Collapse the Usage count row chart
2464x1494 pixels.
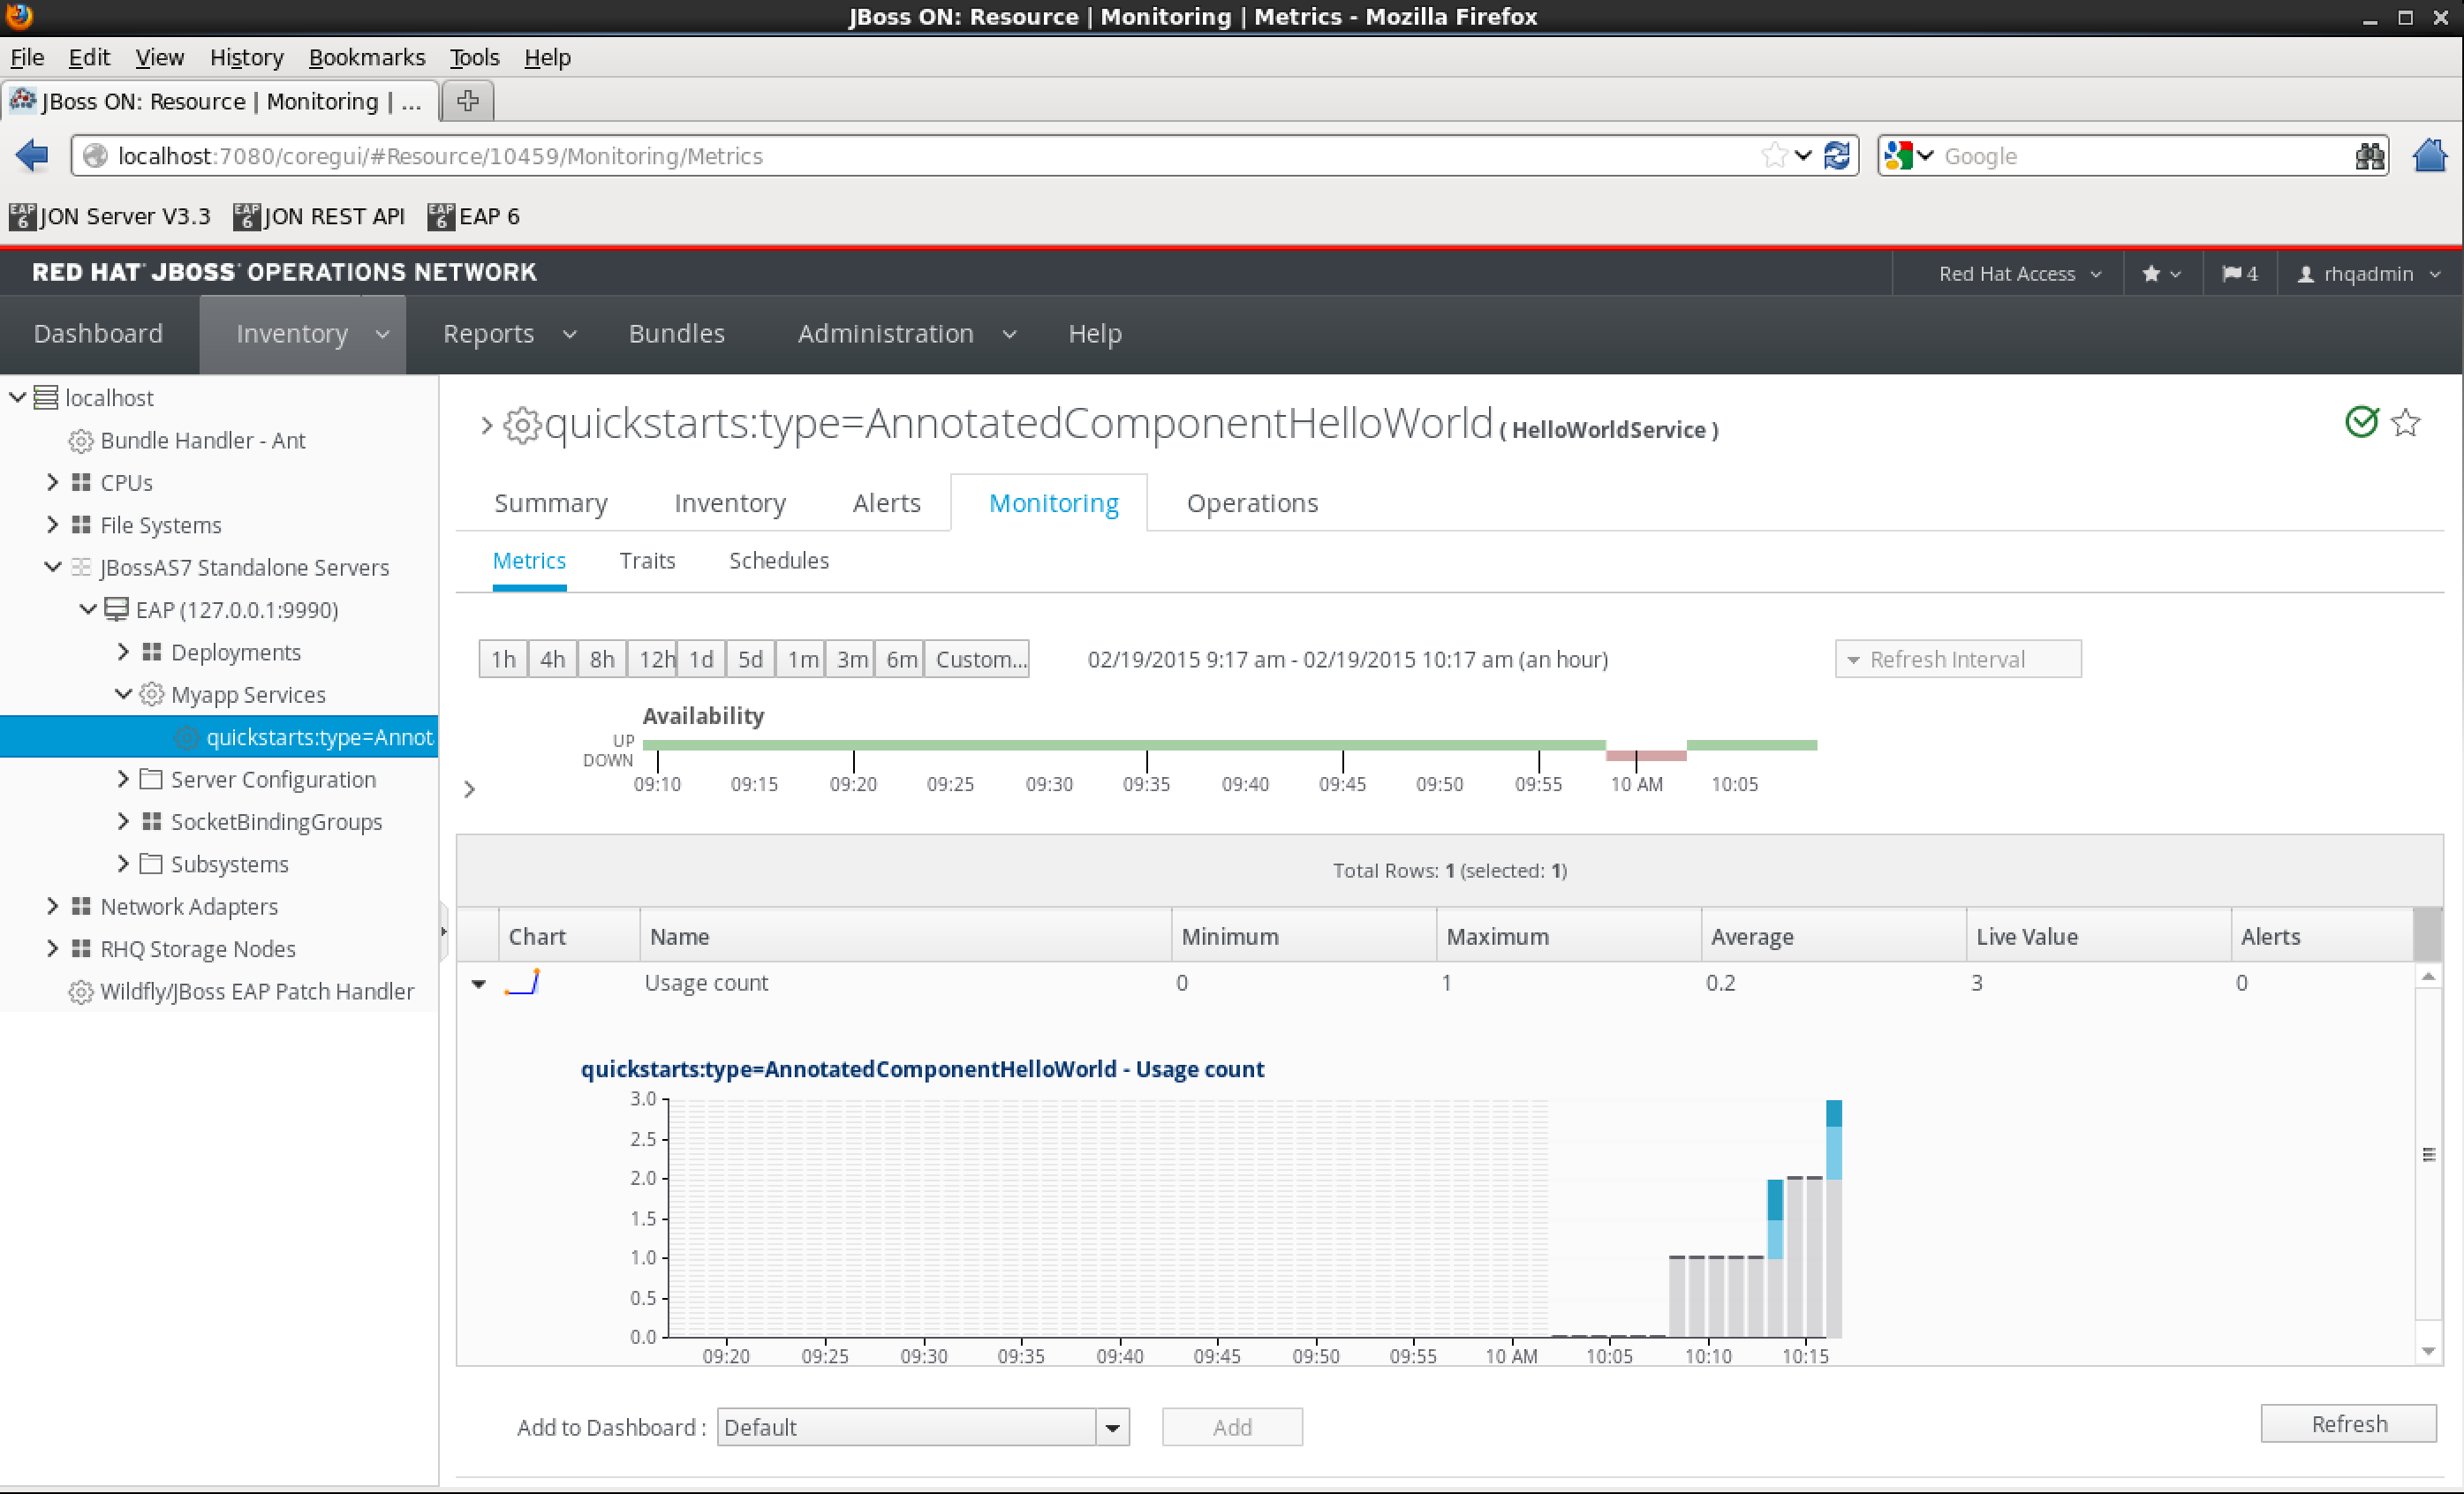[x=479, y=985]
